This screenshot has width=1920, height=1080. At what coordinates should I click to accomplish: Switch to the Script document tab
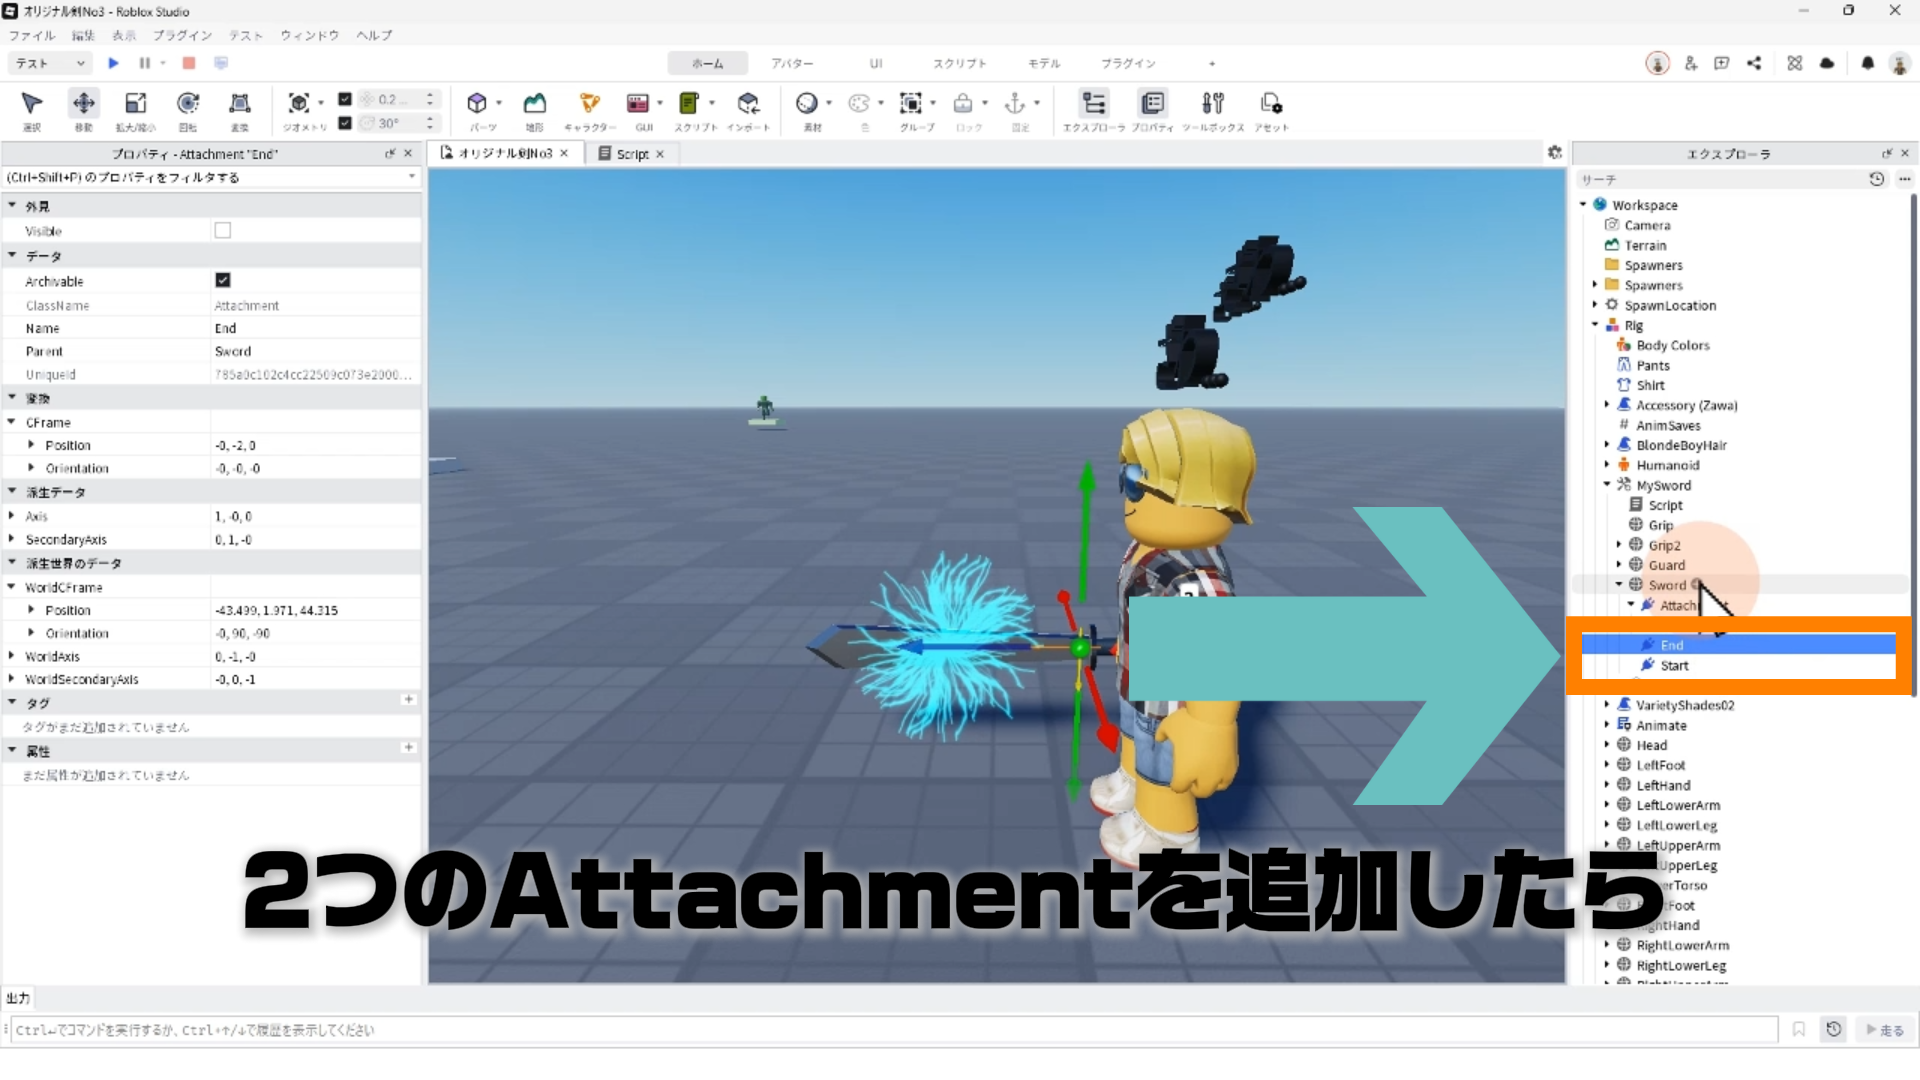tap(631, 154)
